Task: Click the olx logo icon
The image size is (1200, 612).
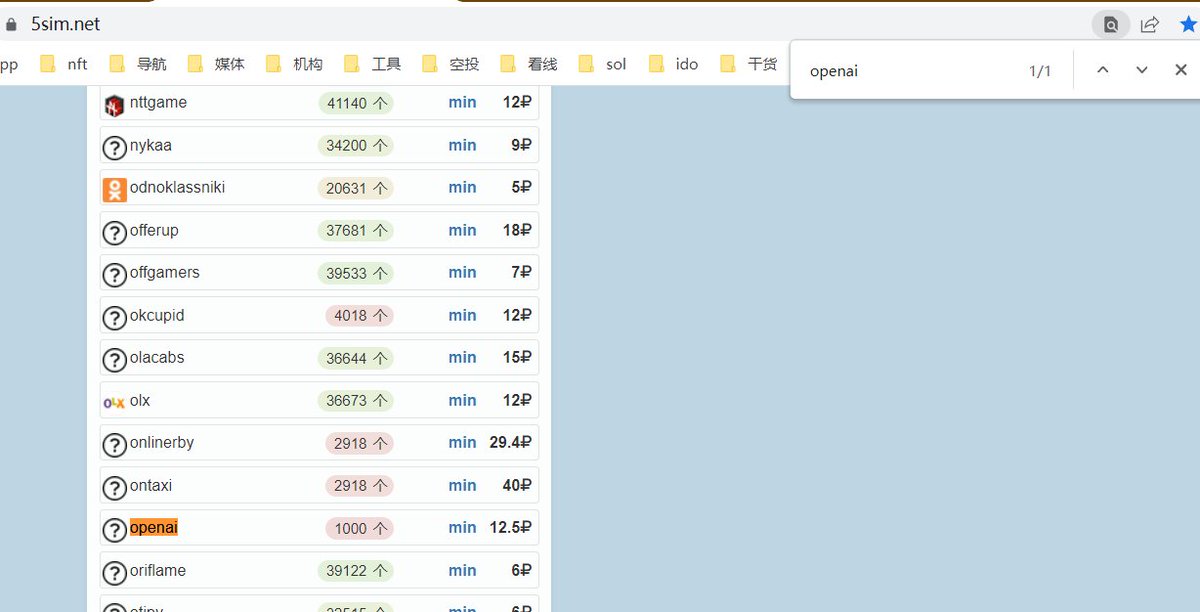Action: coord(114,402)
